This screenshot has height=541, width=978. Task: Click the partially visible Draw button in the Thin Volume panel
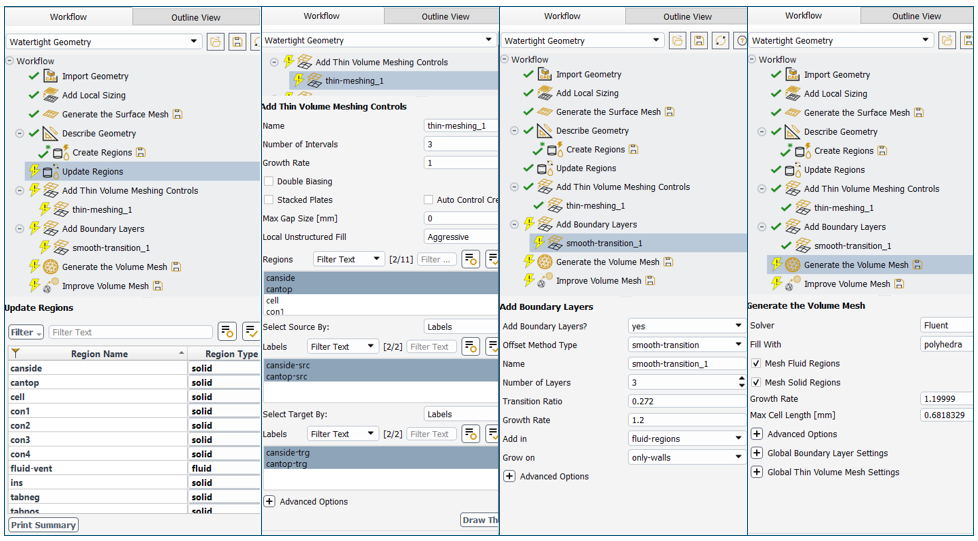[479, 520]
